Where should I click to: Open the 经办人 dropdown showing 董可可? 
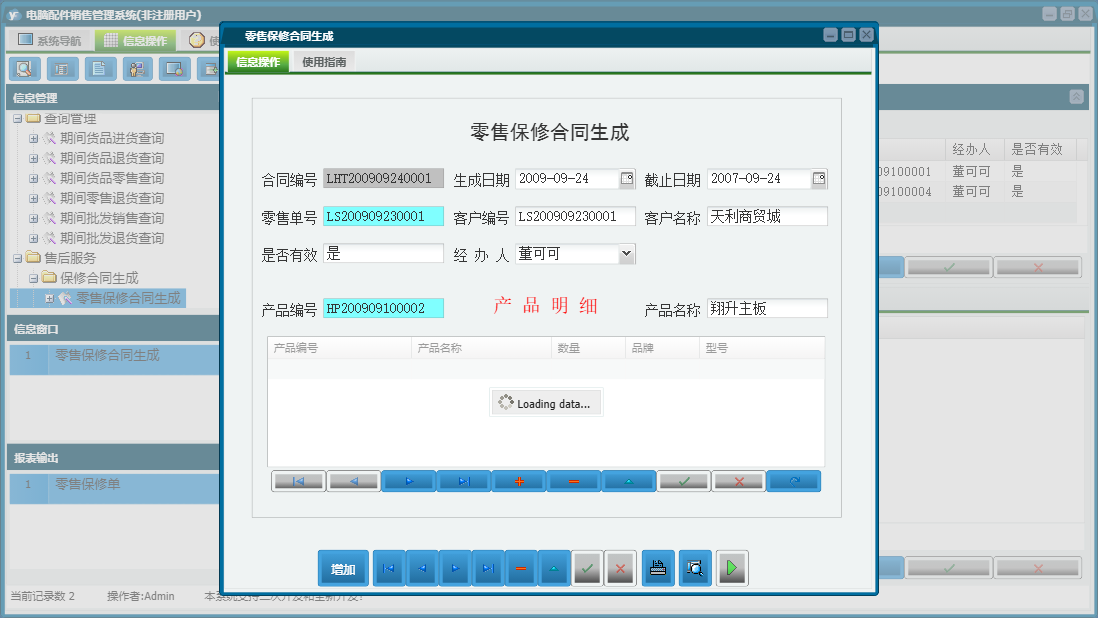point(624,254)
